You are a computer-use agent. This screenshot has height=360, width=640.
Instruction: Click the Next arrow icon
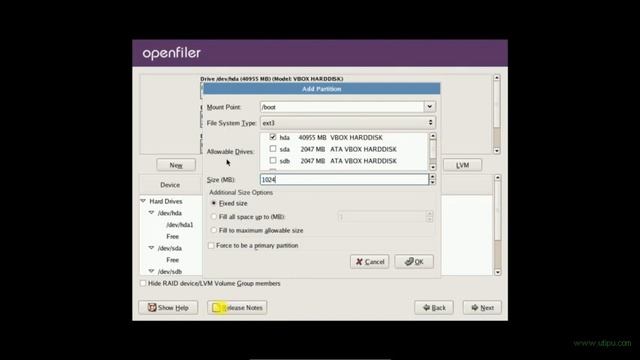[475, 307]
